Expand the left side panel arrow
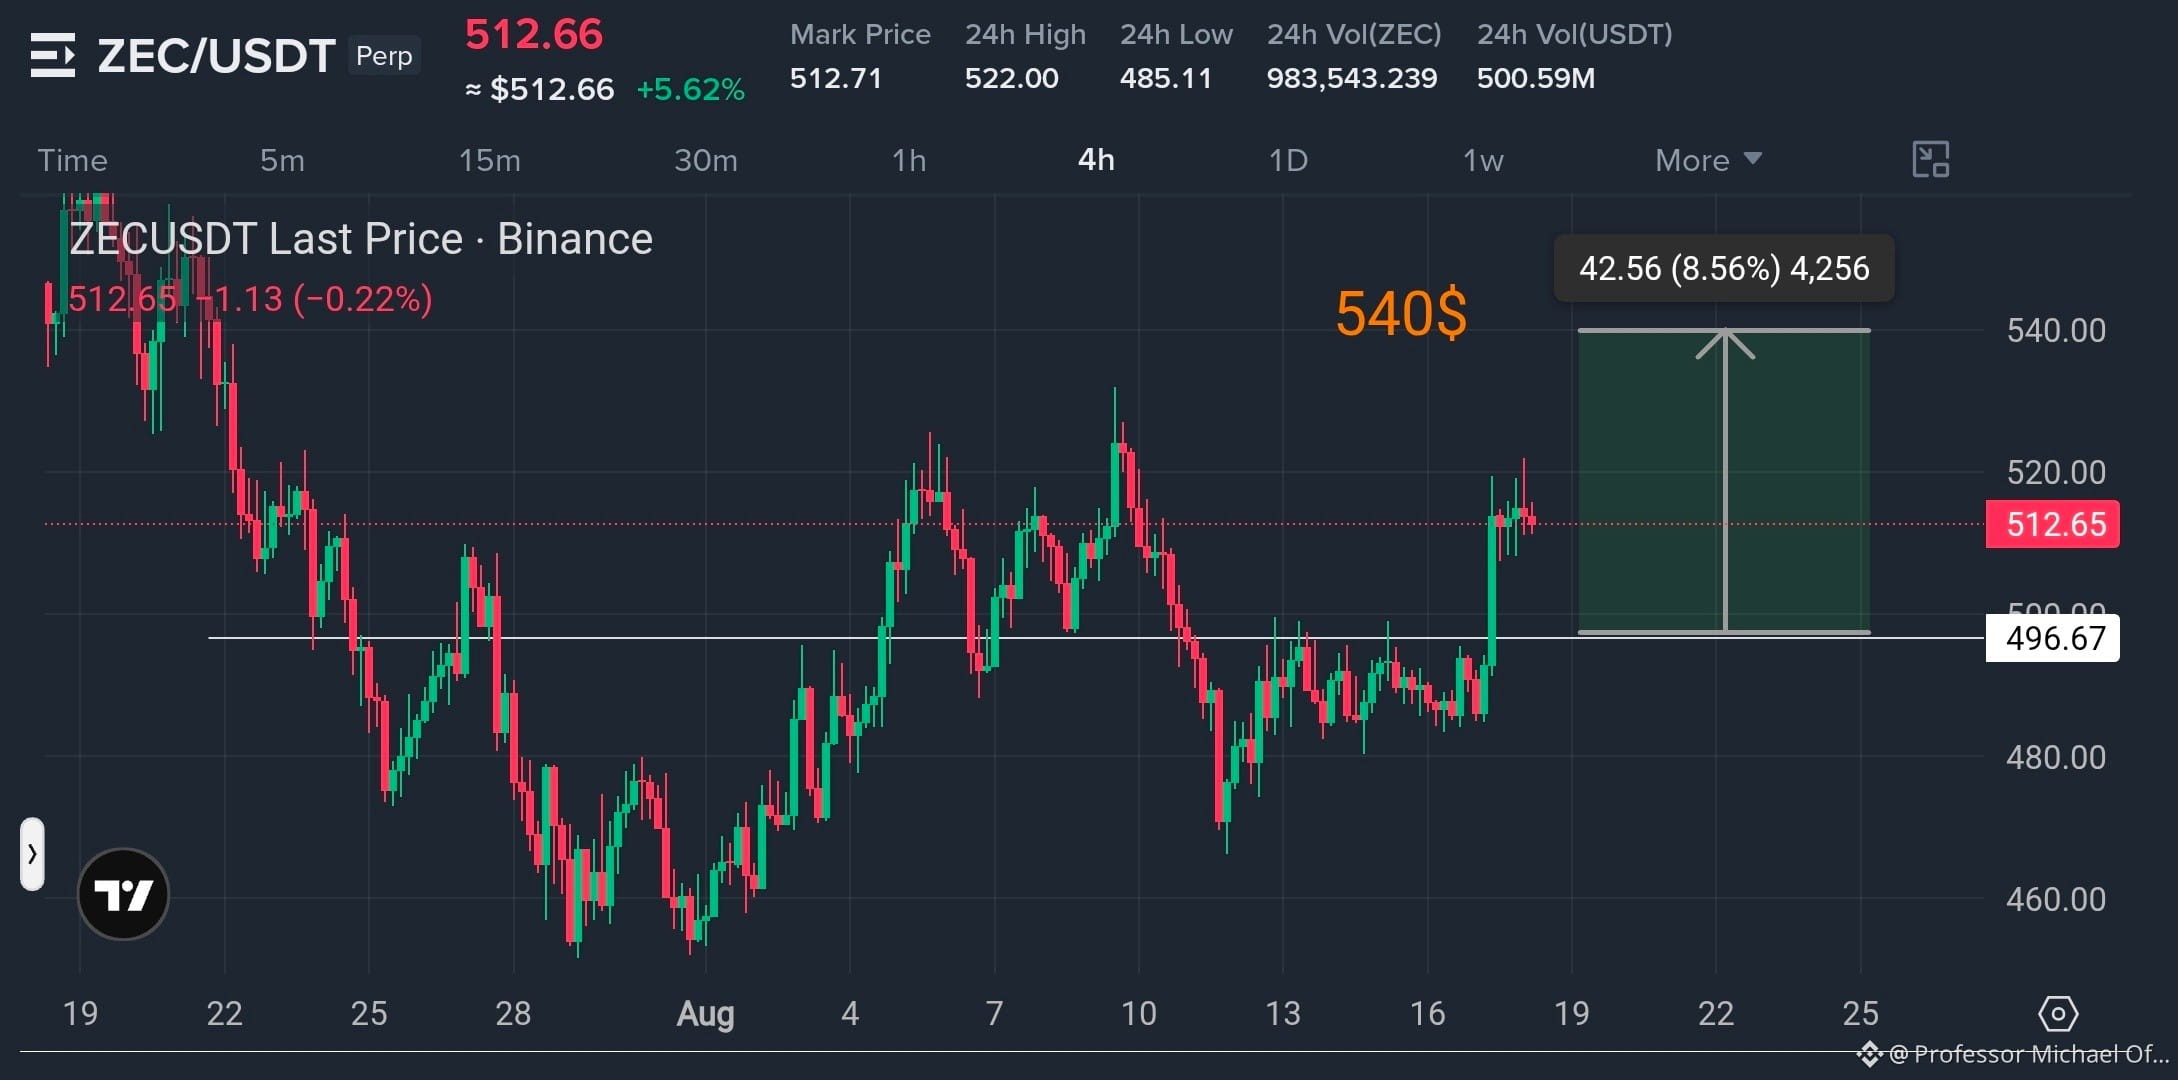This screenshot has width=2178, height=1080. click(32, 854)
